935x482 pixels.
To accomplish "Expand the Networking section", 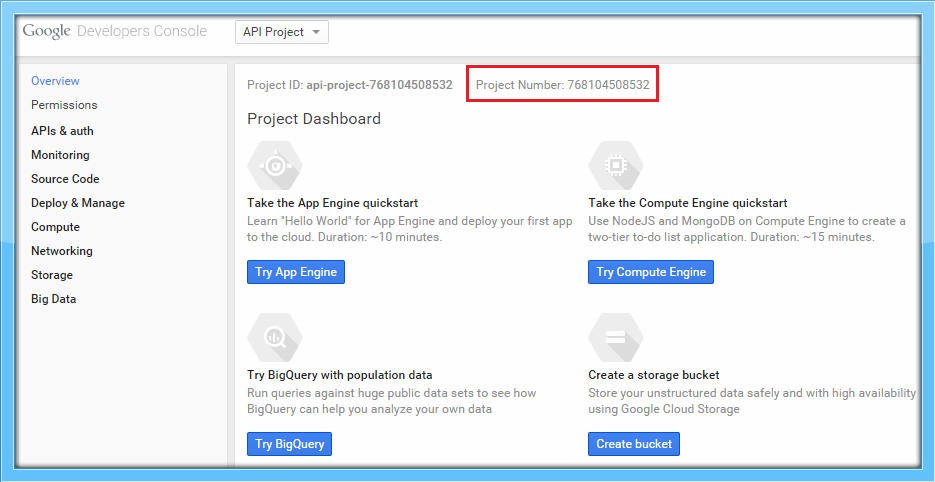I will click(62, 251).
